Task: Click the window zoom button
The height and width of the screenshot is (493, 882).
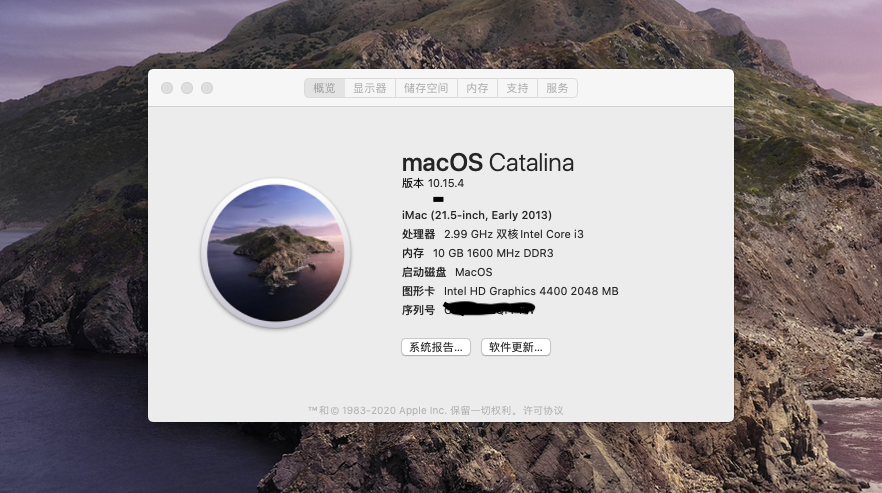Action: click(x=207, y=88)
